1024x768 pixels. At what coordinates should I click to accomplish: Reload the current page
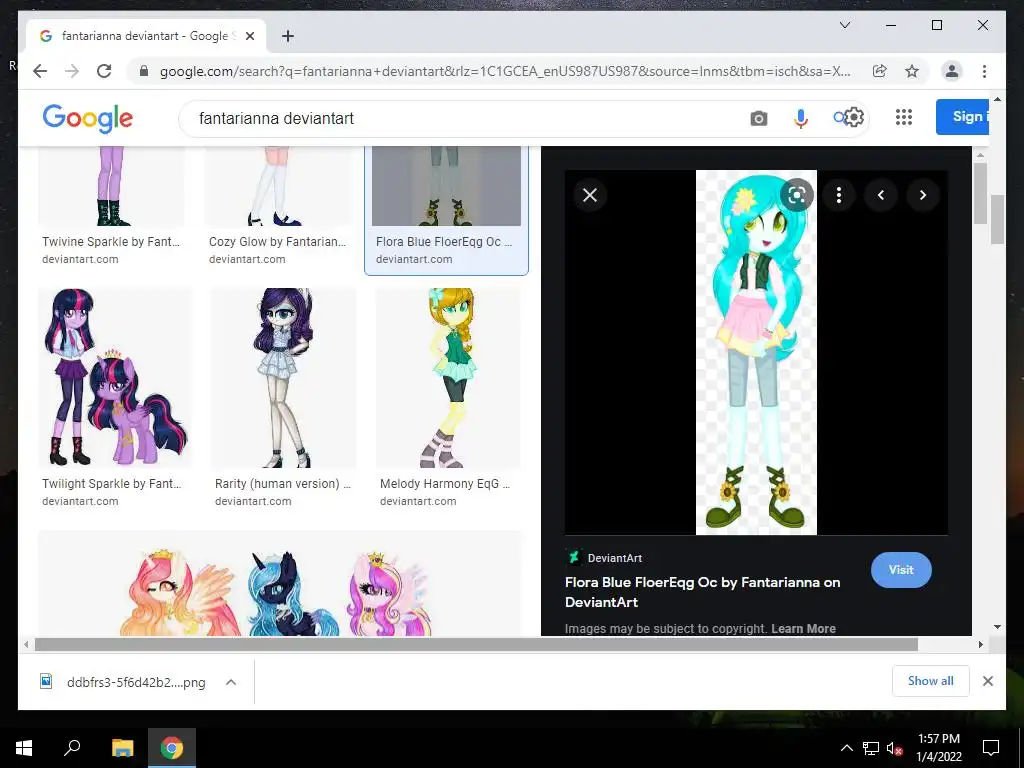104,71
